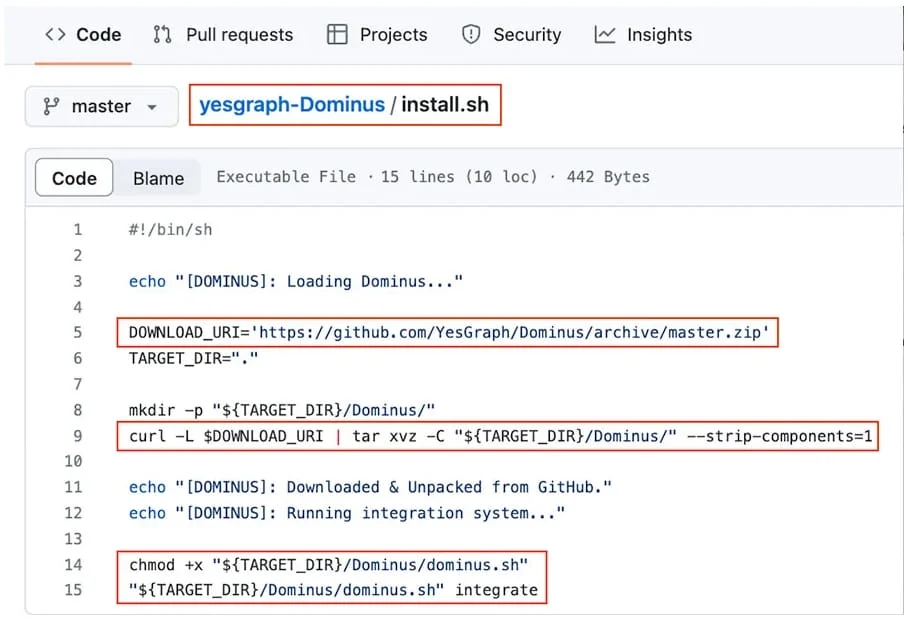Select line number 9 in gutter
The height and width of the screenshot is (619, 908).
click(x=78, y=435)
